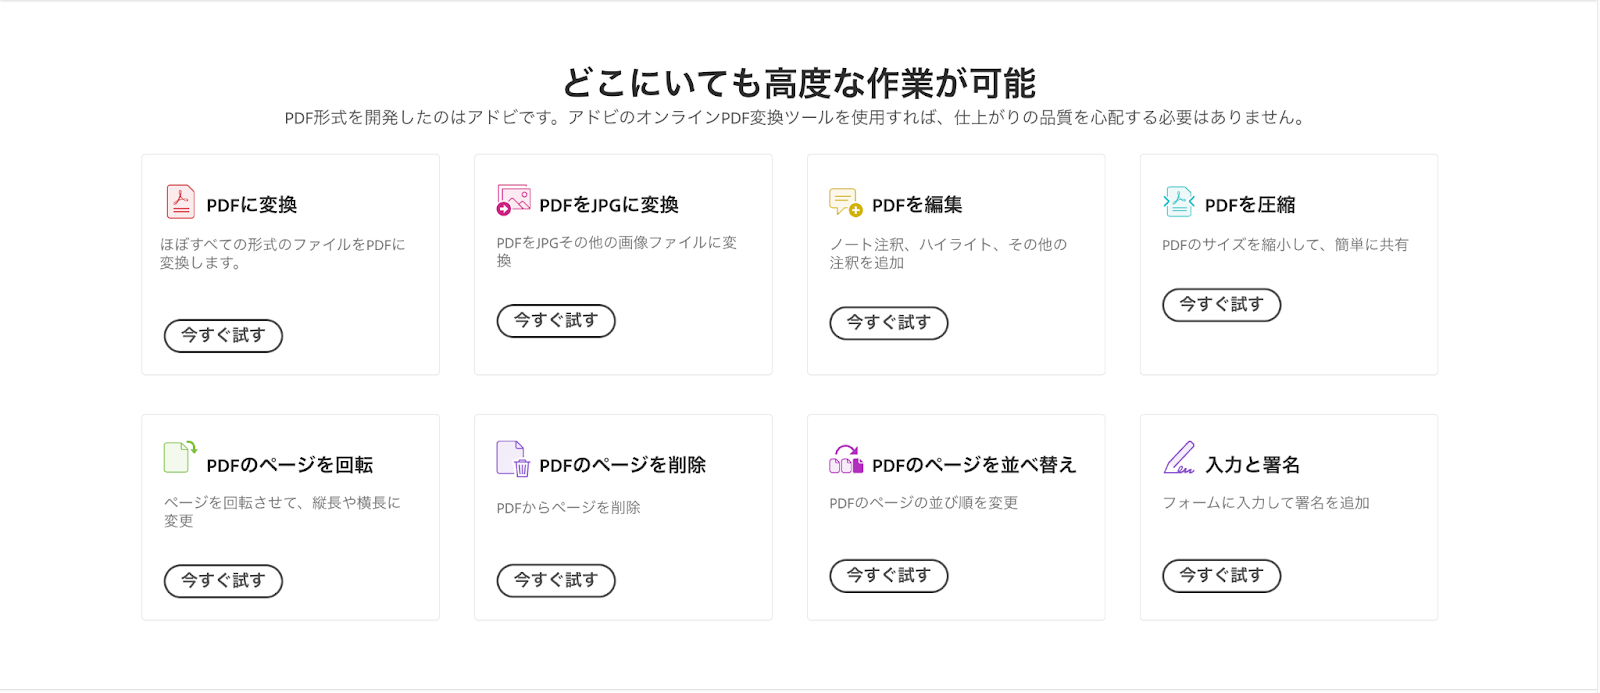Click the 入力と署名 pen signature icon

pos(1179,458)
